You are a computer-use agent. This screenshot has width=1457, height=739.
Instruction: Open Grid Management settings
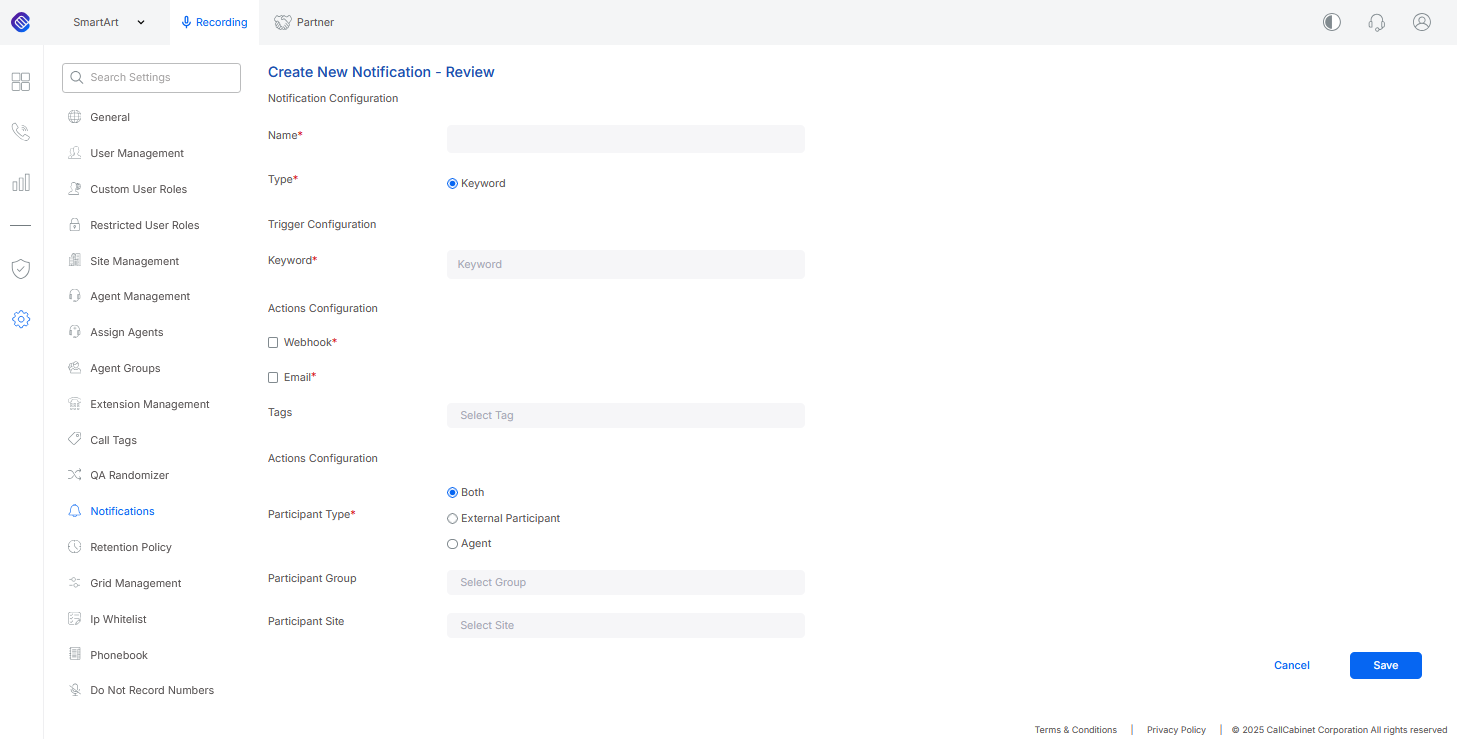tap(136, 583)
